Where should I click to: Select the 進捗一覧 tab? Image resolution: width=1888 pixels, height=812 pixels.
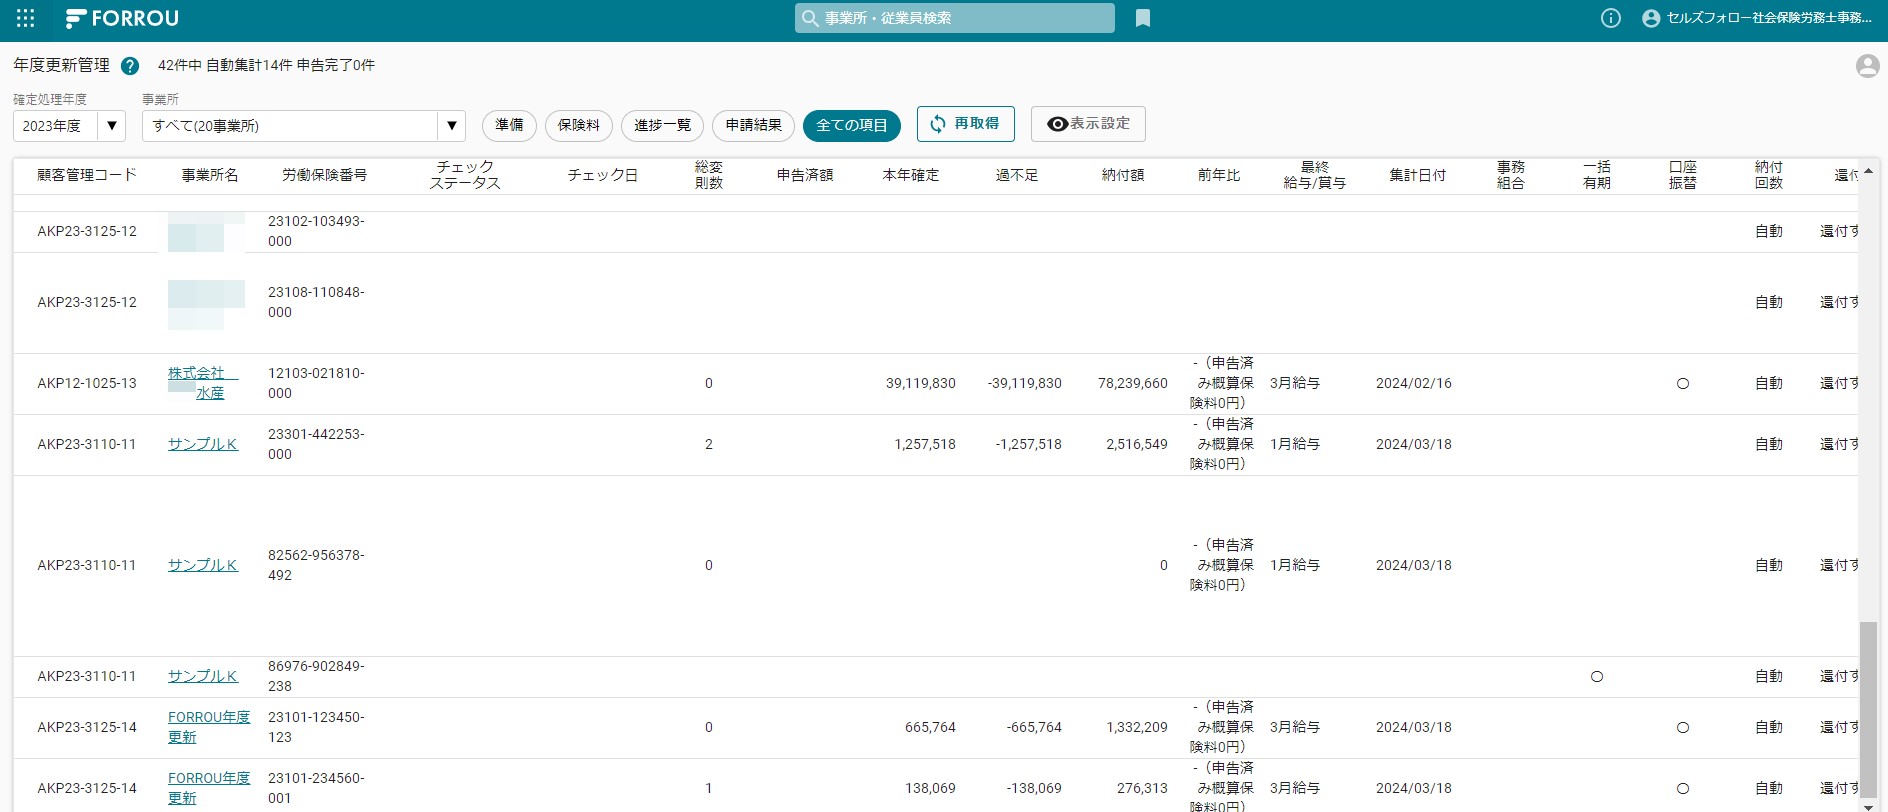click(x=662, y=125)
